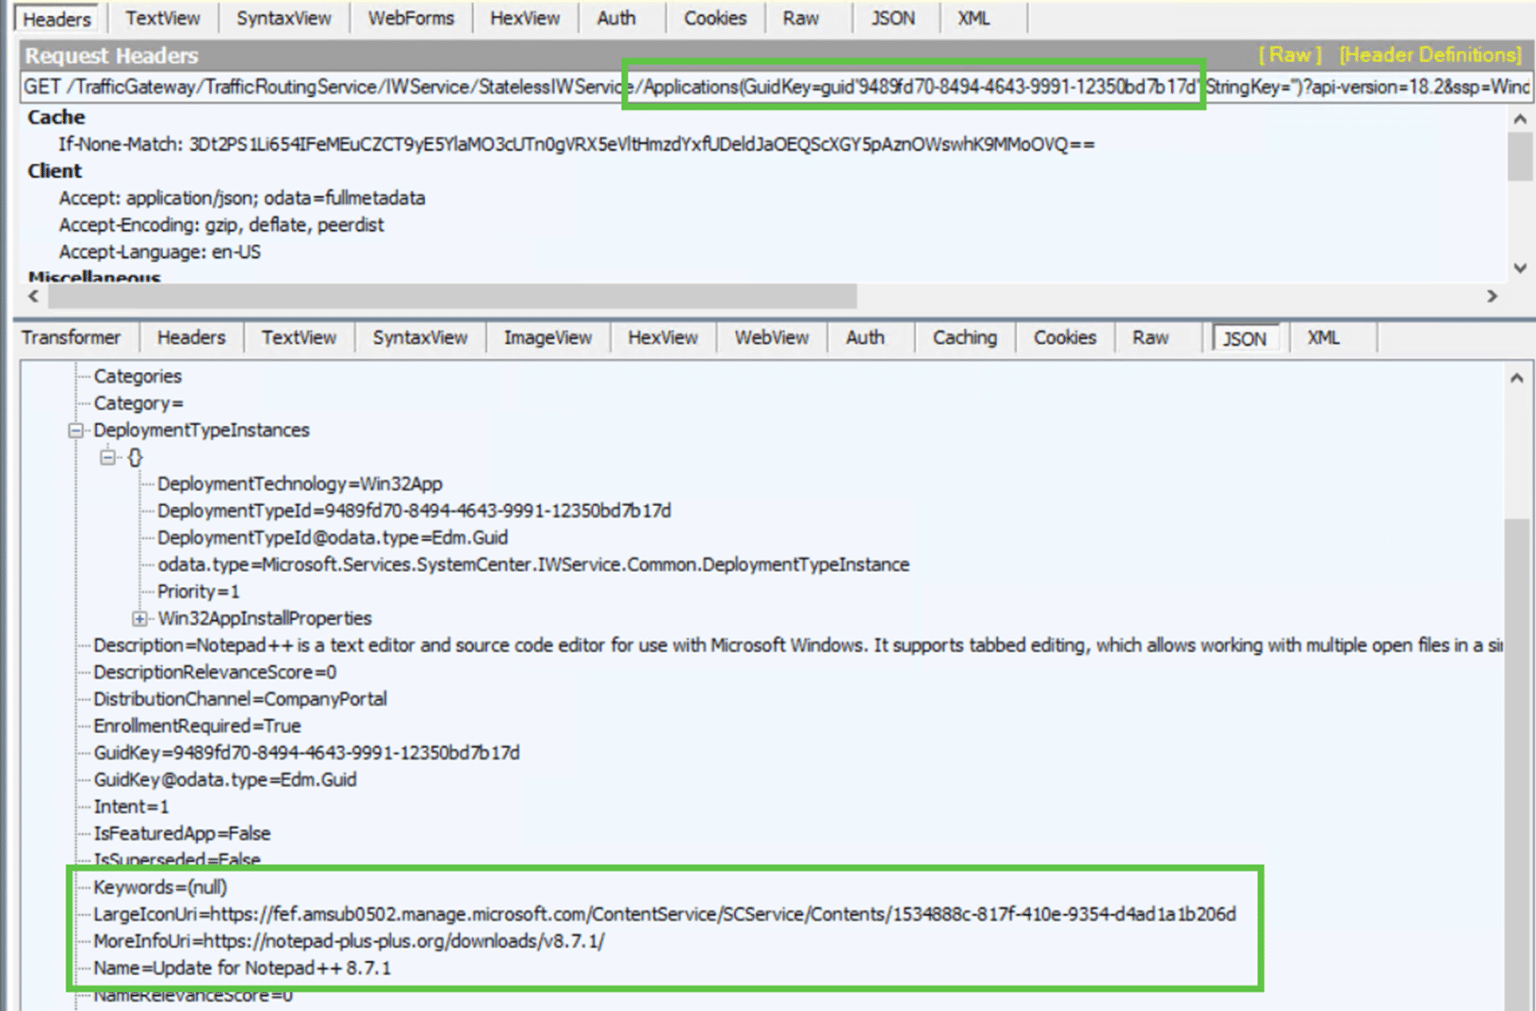Switch to the XML request tab
1536x1011 pixels.
972,17
